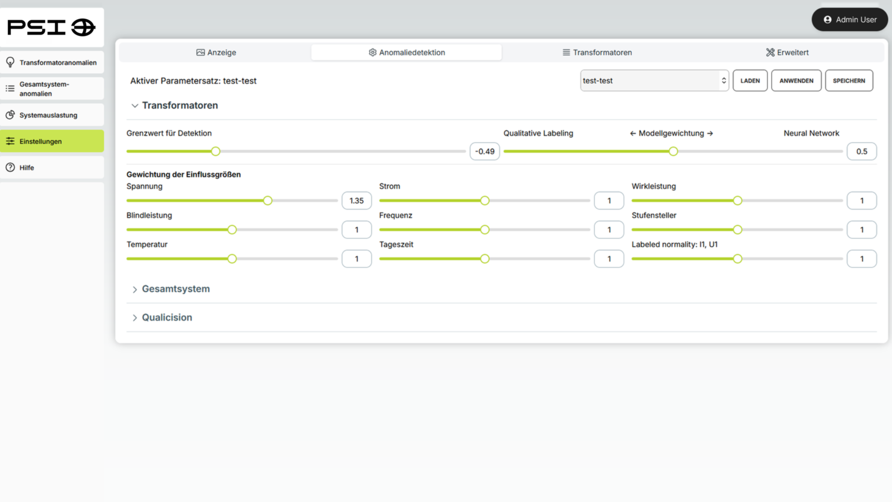The image size is (892, 502).
Task: Click the Hilfe question mark icon
Action: coord(11,168)
